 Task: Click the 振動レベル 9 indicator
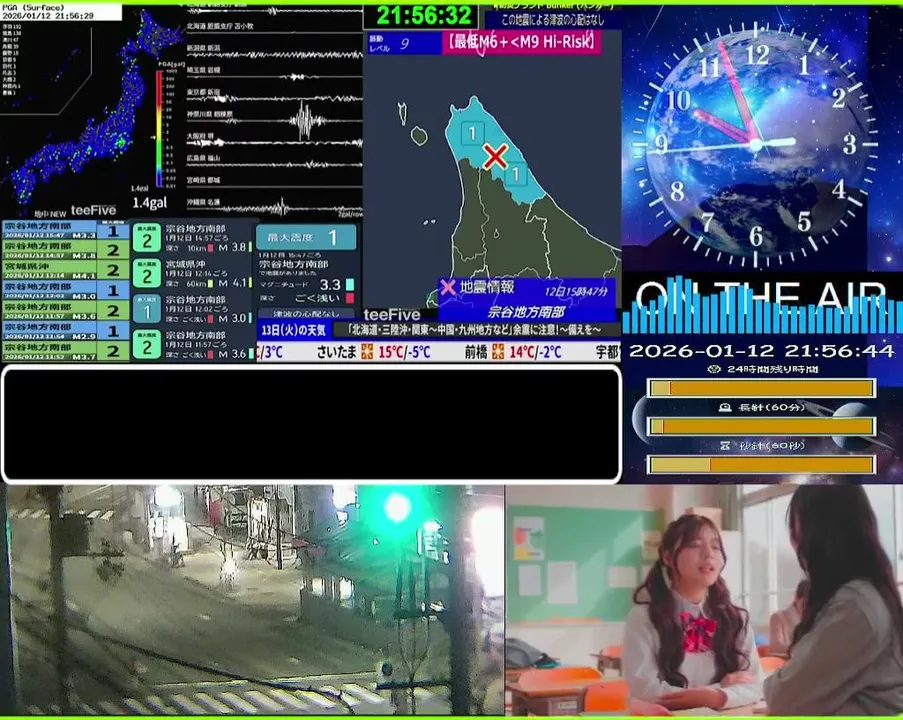pos(404,43)
